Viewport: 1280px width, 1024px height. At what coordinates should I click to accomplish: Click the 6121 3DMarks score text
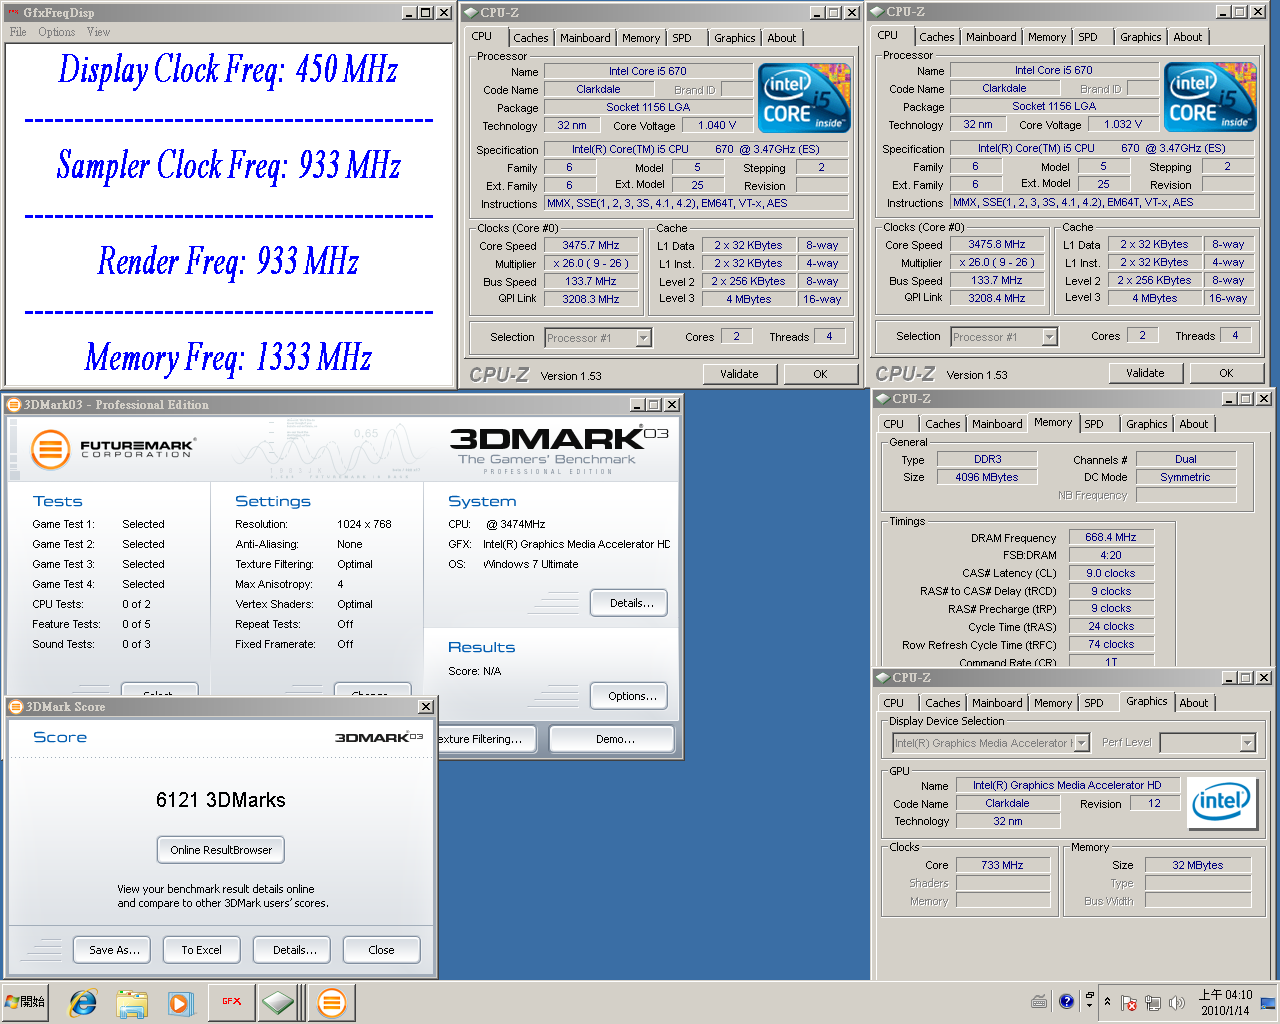click(221, 800)
